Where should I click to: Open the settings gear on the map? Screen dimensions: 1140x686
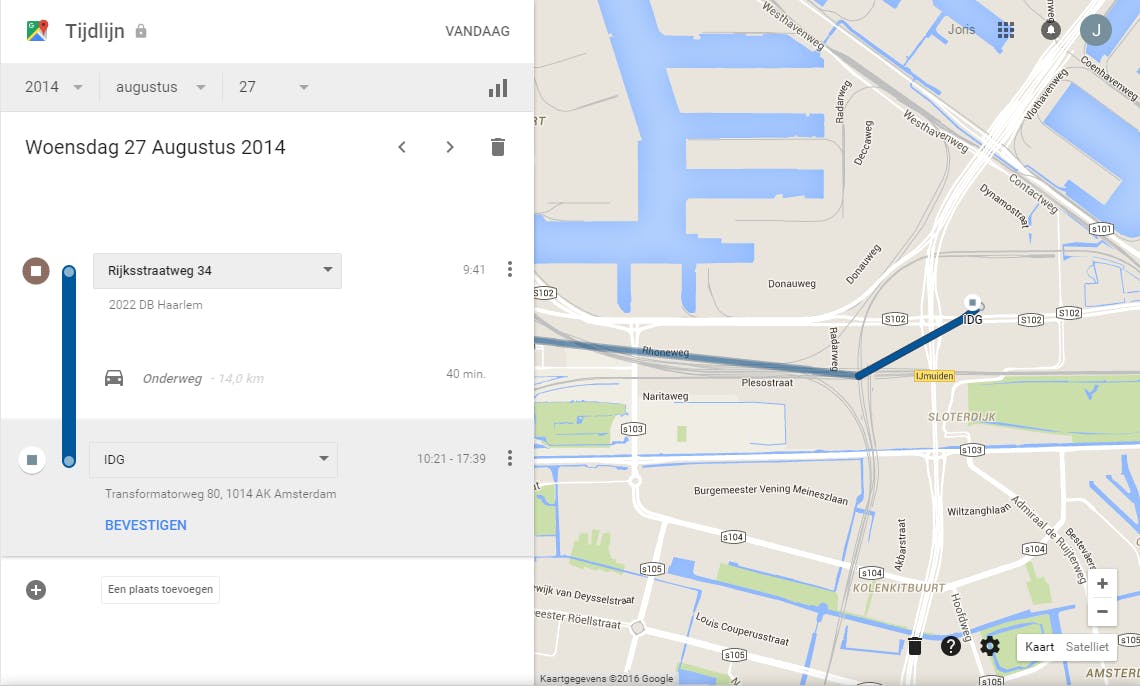[x=990, y=646]
